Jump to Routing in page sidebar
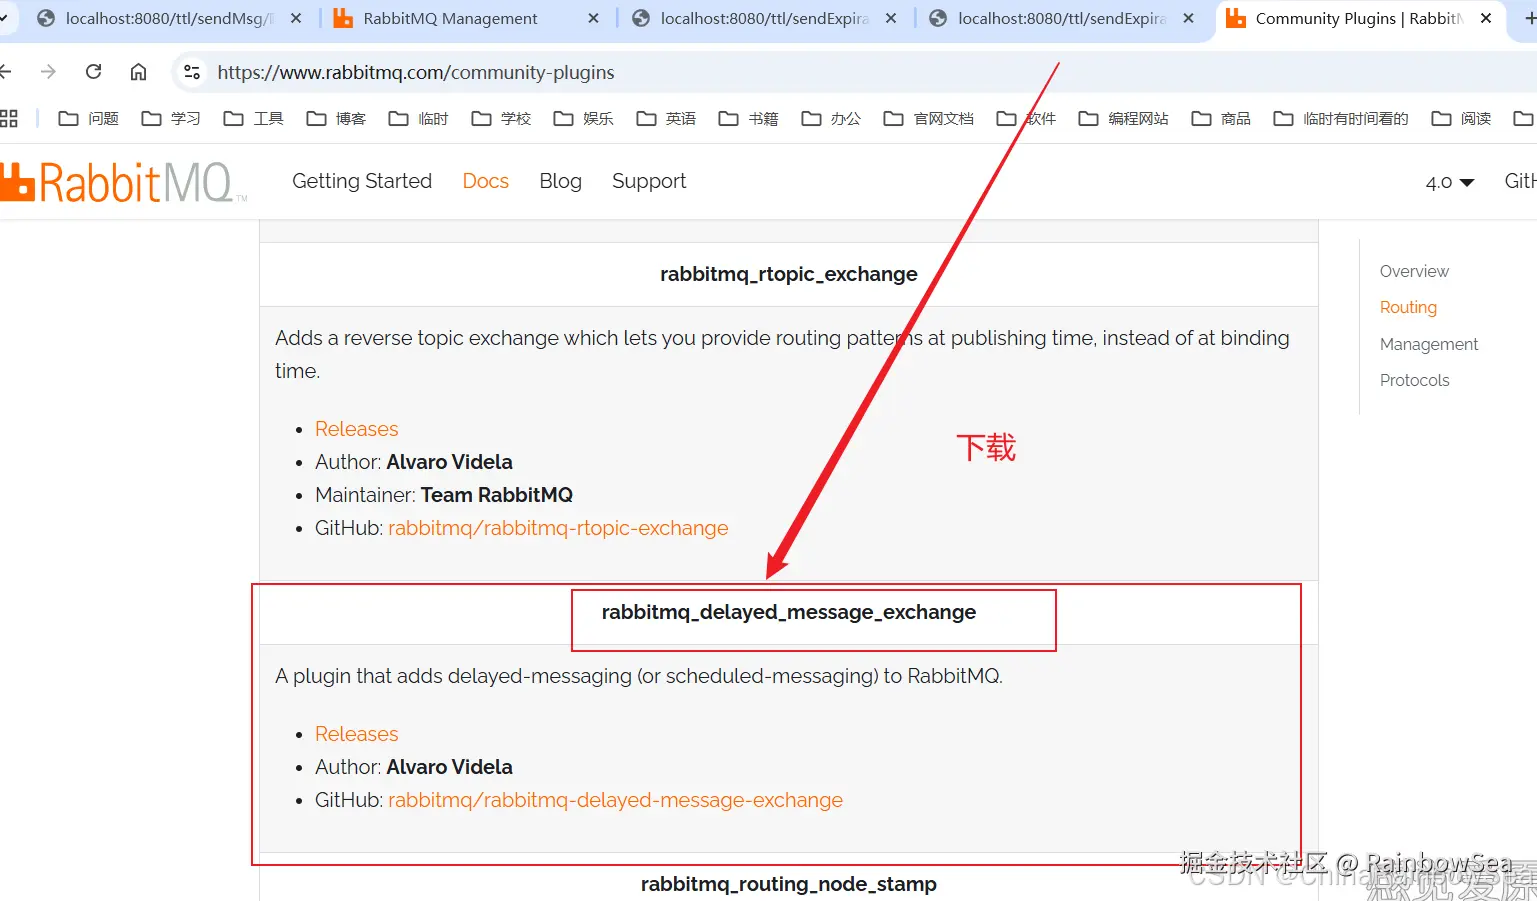Screen dimensions: 1537x901 pyautogui.click(x=1408, y=307)
